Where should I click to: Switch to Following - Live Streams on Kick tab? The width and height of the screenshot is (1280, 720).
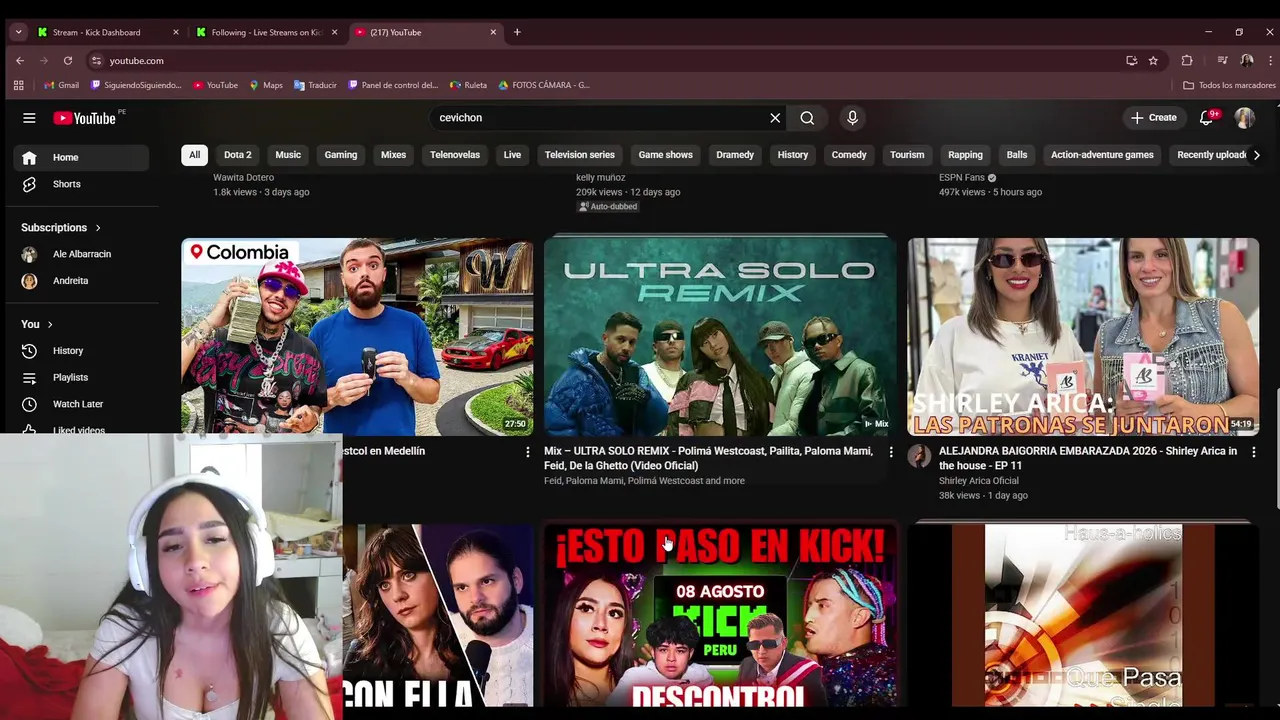(x=265, y=32)
